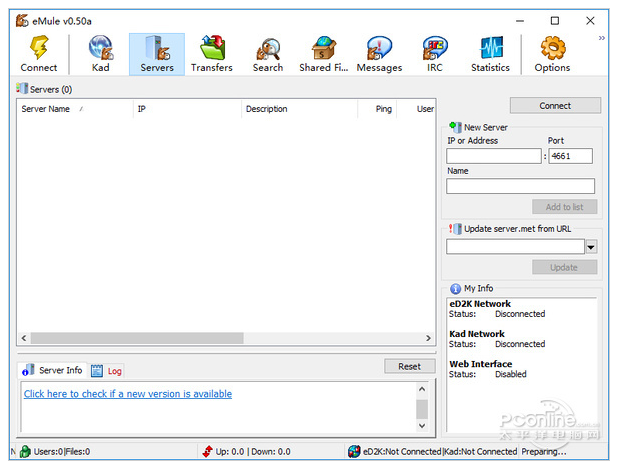Focus the server.met URL combo box
The image size is (621, 464).
[516, 247]
